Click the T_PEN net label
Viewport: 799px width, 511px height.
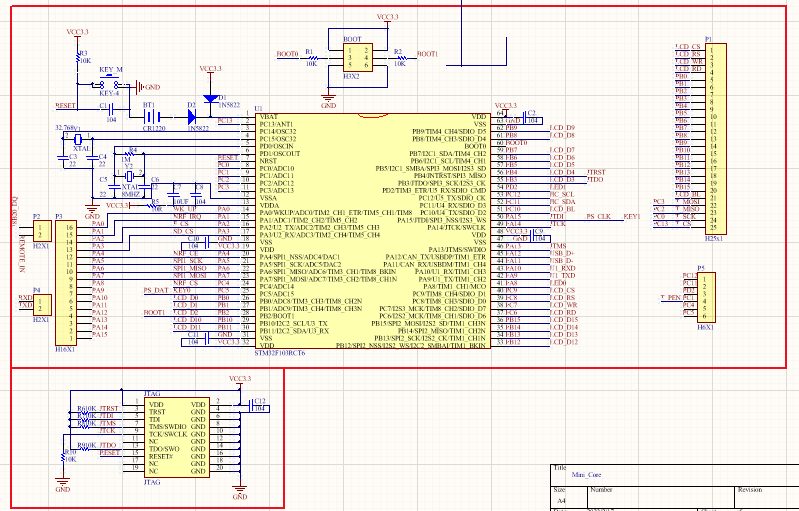[x=671, y=297]
